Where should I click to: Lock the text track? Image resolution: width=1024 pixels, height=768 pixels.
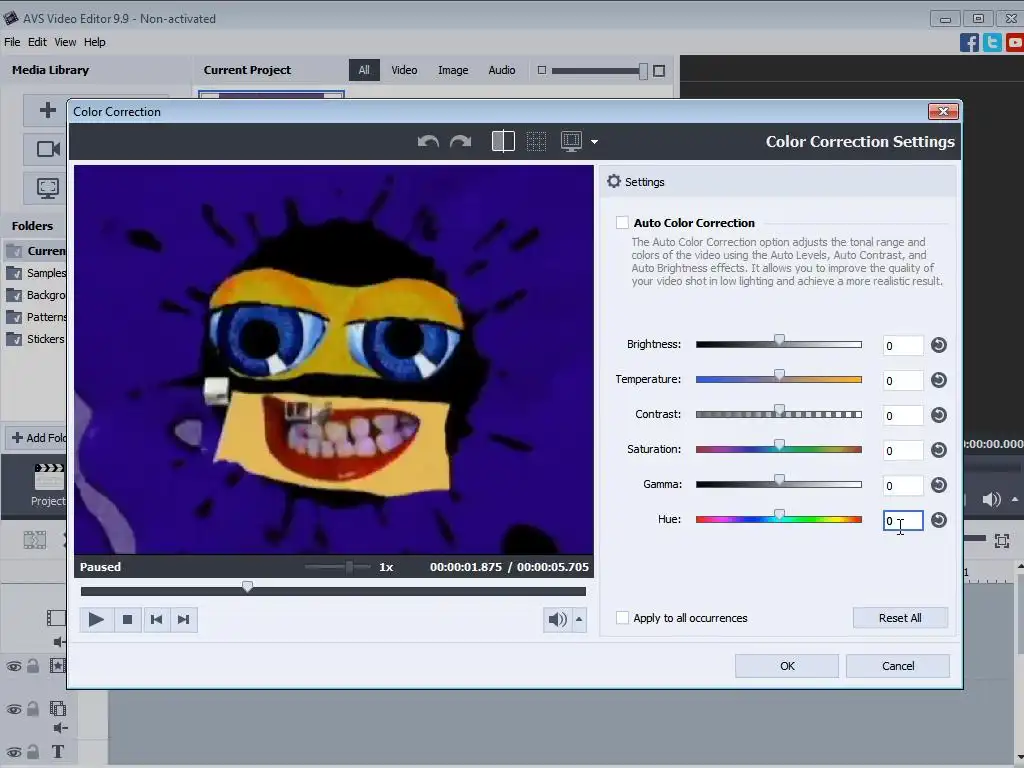[x=33, y=752]
